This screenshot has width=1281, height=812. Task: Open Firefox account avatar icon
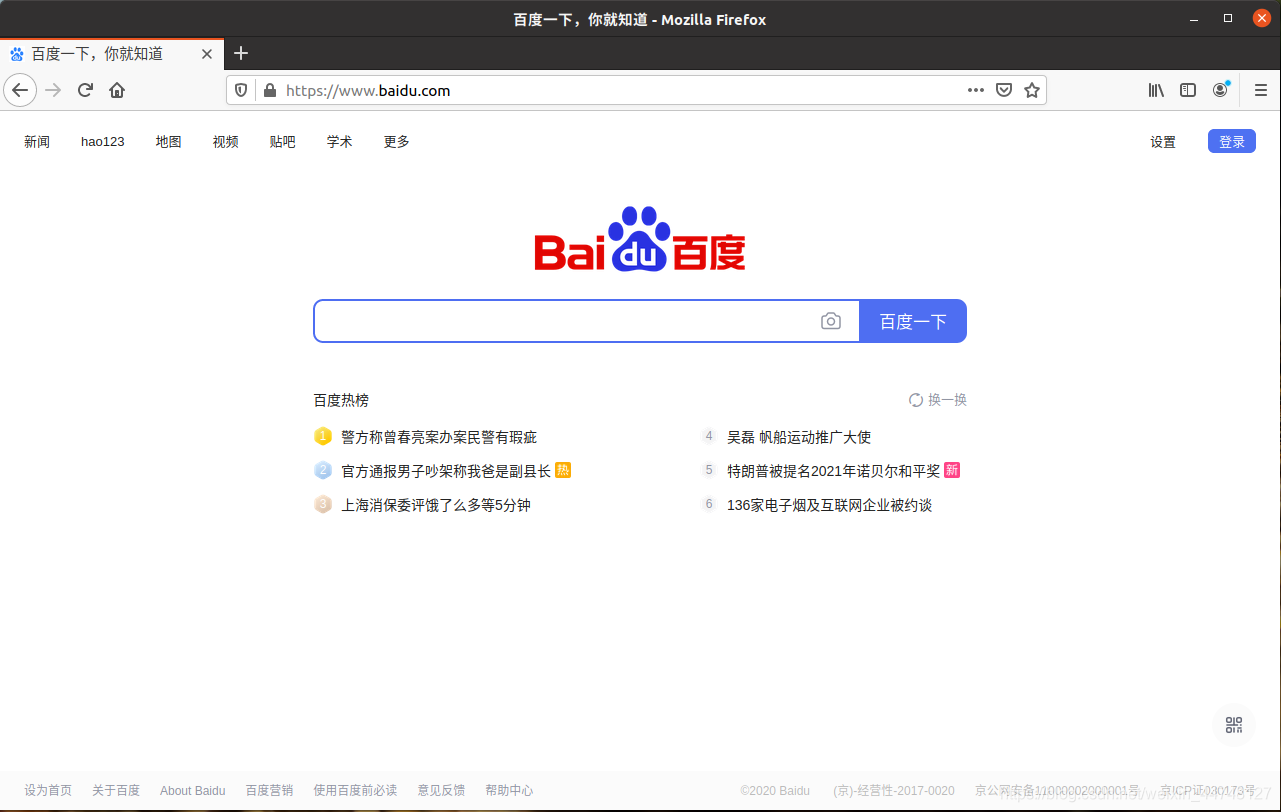[x=1220, y=90]
